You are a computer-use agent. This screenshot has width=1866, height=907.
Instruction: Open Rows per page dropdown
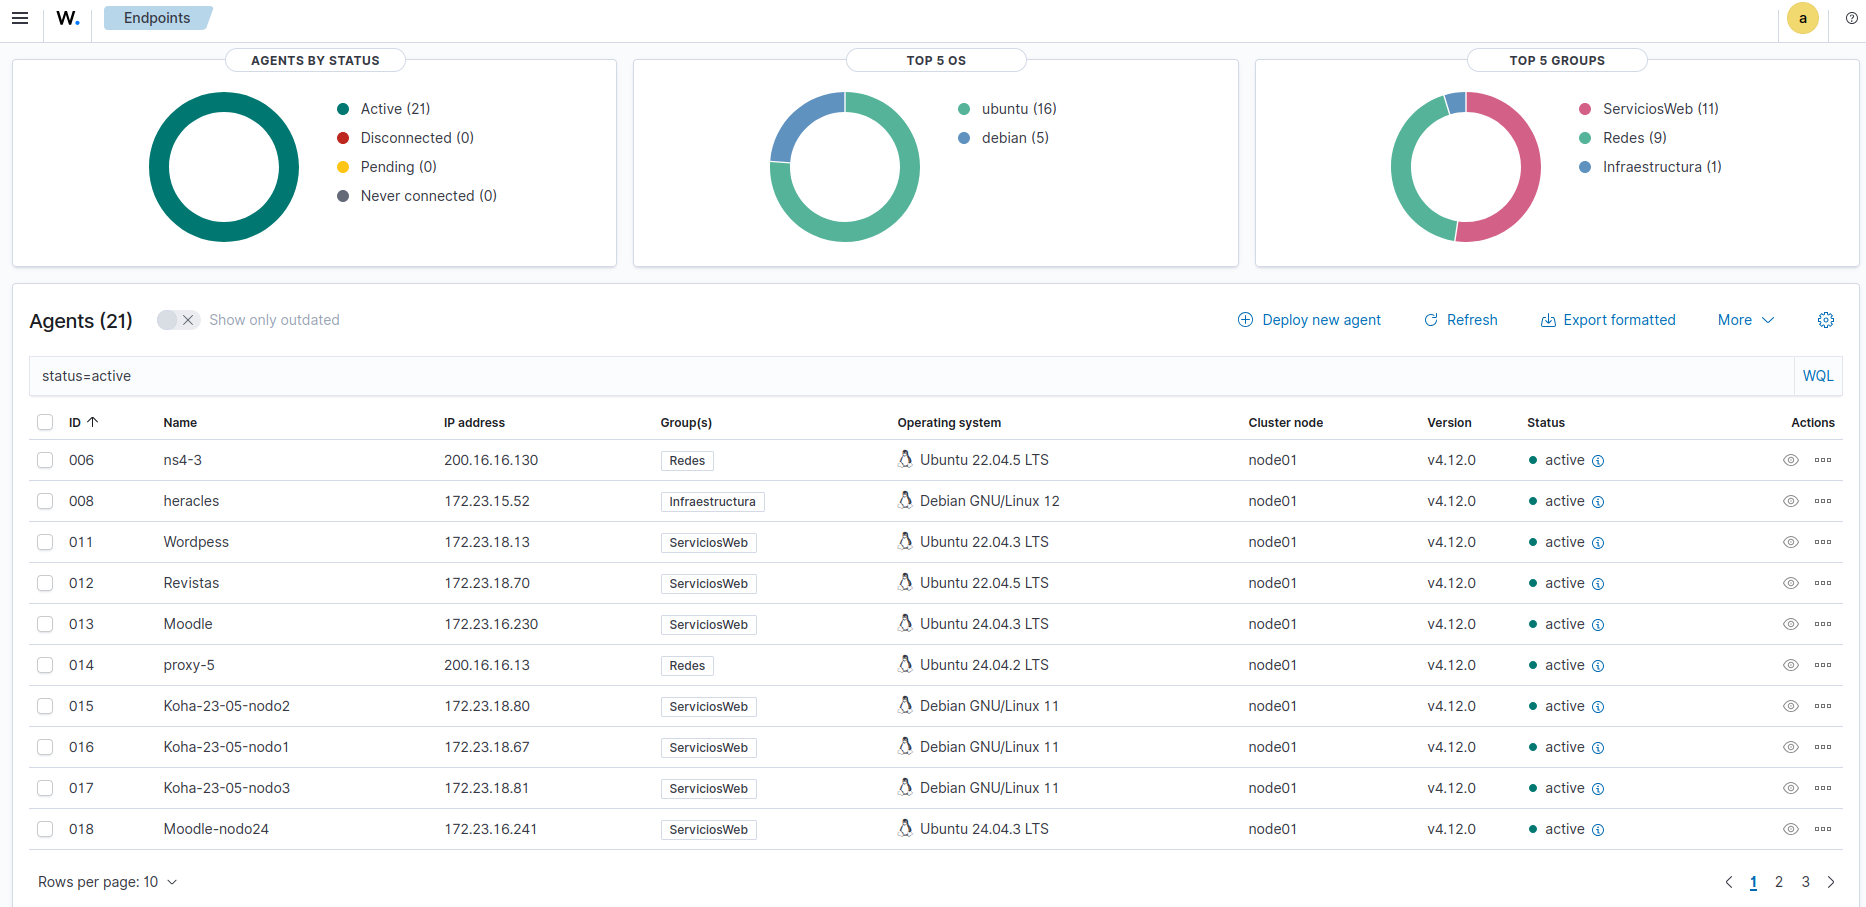[x=107, y=882]
